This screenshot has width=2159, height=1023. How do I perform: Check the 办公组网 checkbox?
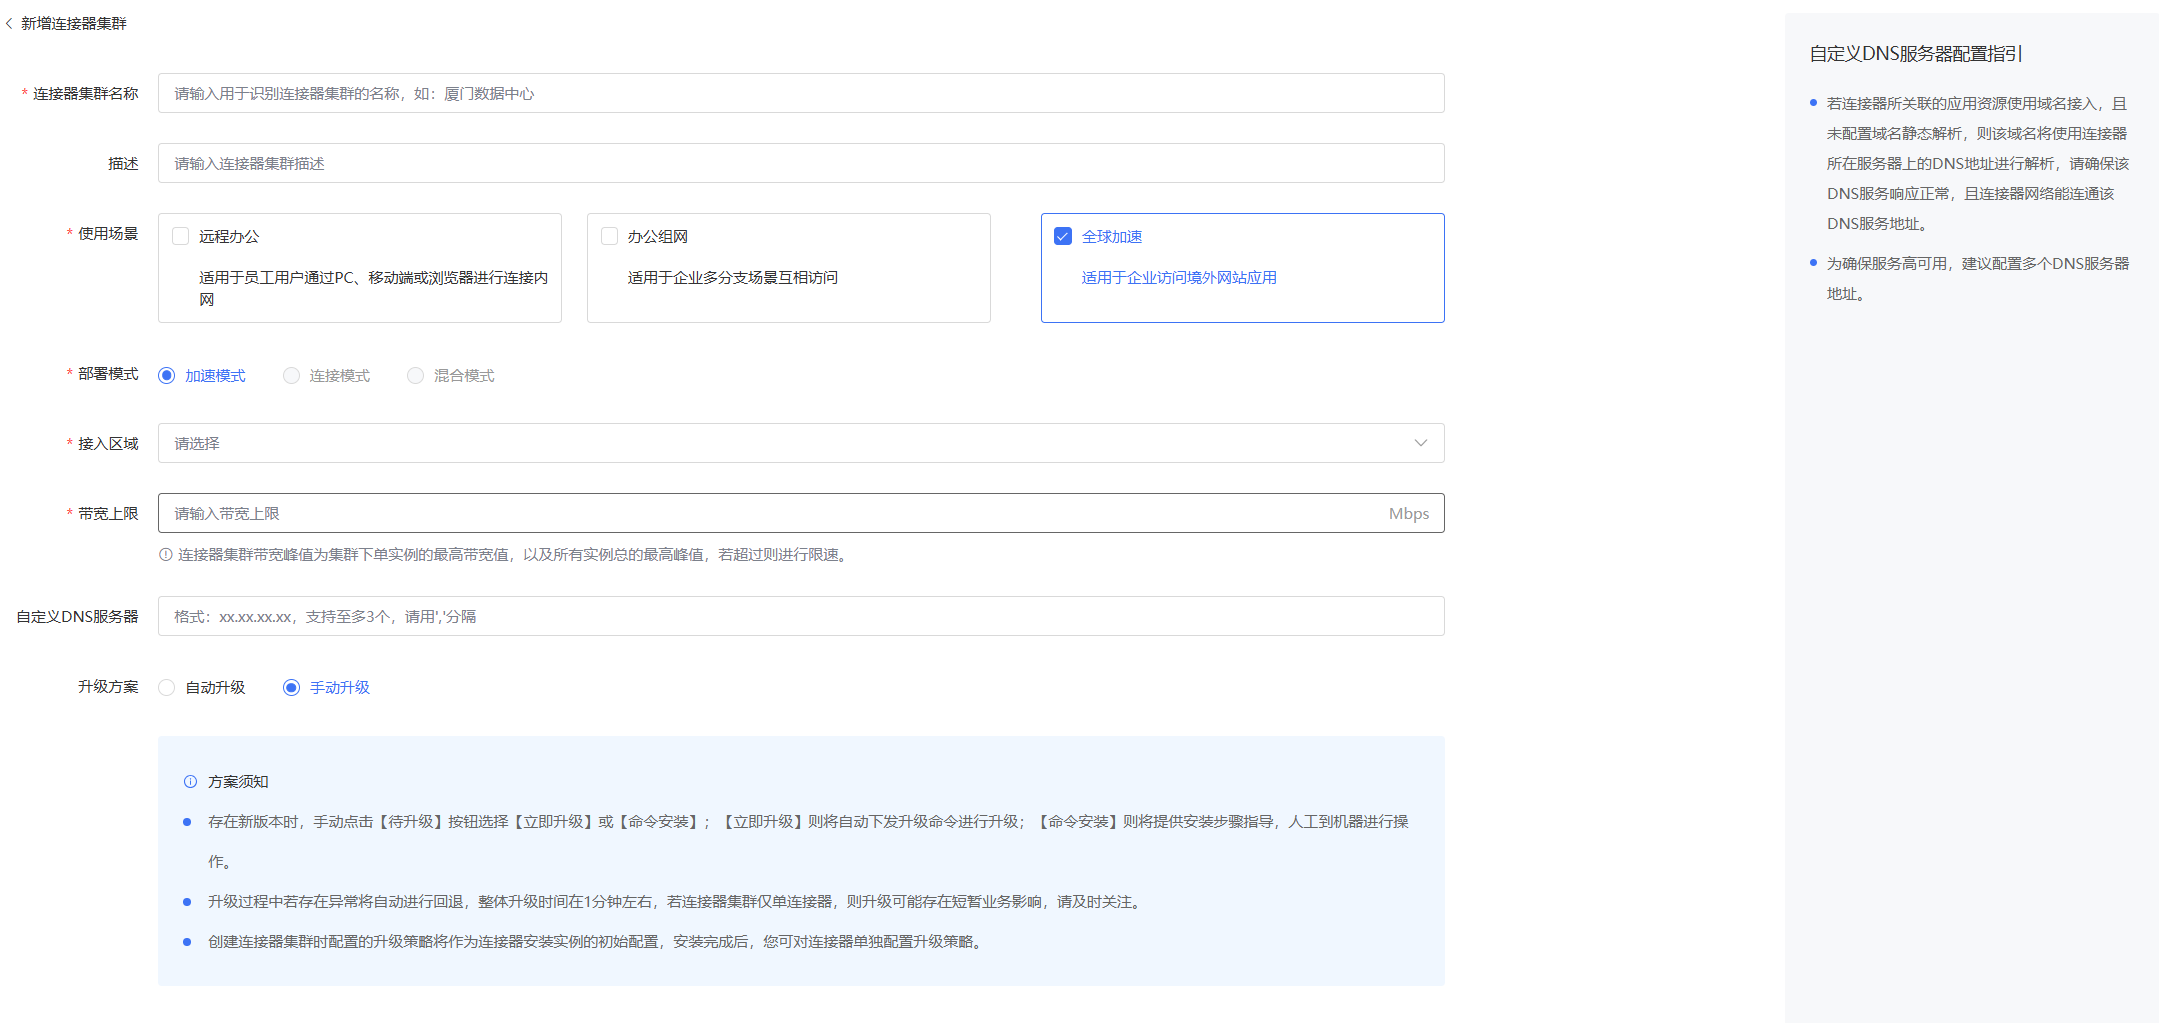click(609, 236)
